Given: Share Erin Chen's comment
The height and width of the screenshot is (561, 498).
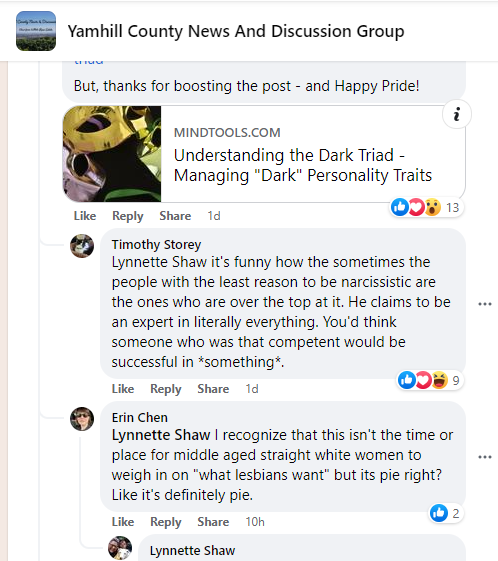Looking at the screenshot, I should (x=213, y=522).
